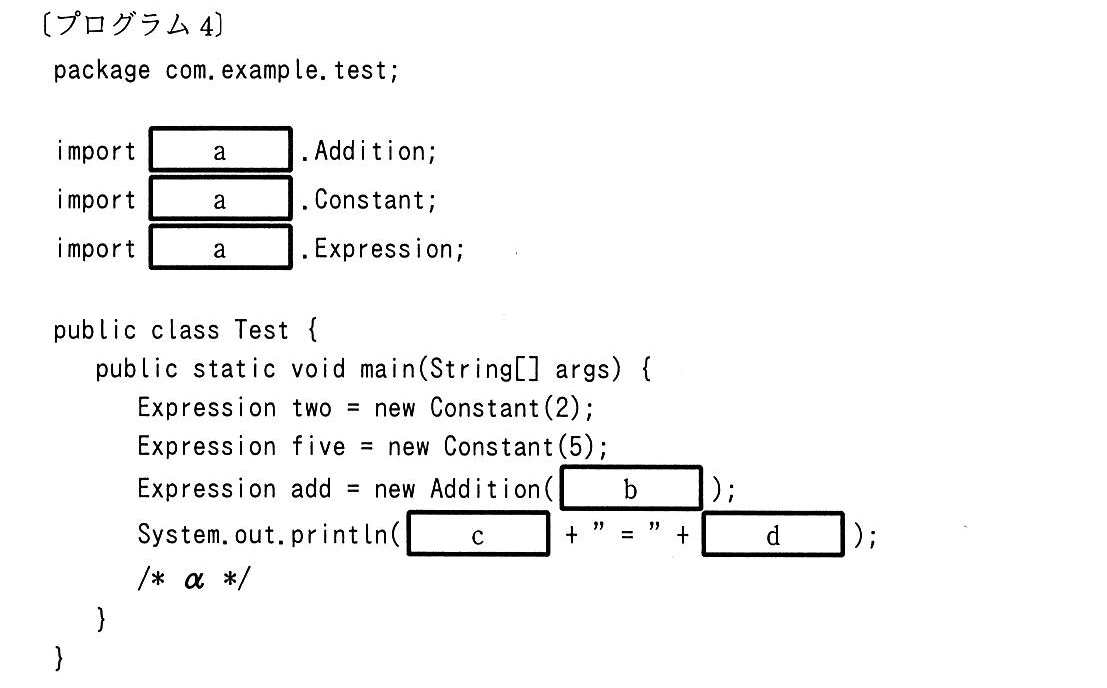This screenshot has height=688, width=1107.
Task: Click the main method signature line
Action: (373, 369)
